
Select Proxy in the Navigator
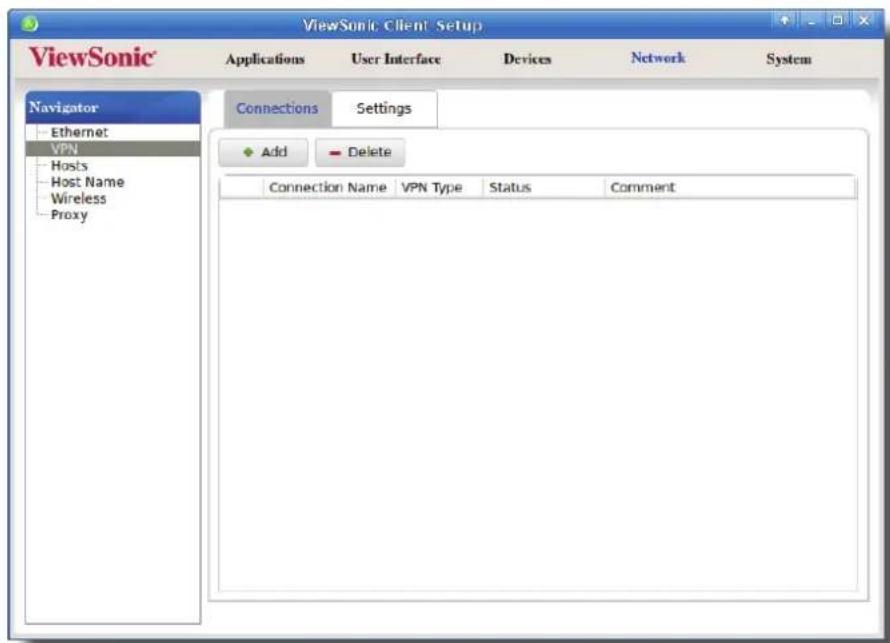tap(69, 215)
